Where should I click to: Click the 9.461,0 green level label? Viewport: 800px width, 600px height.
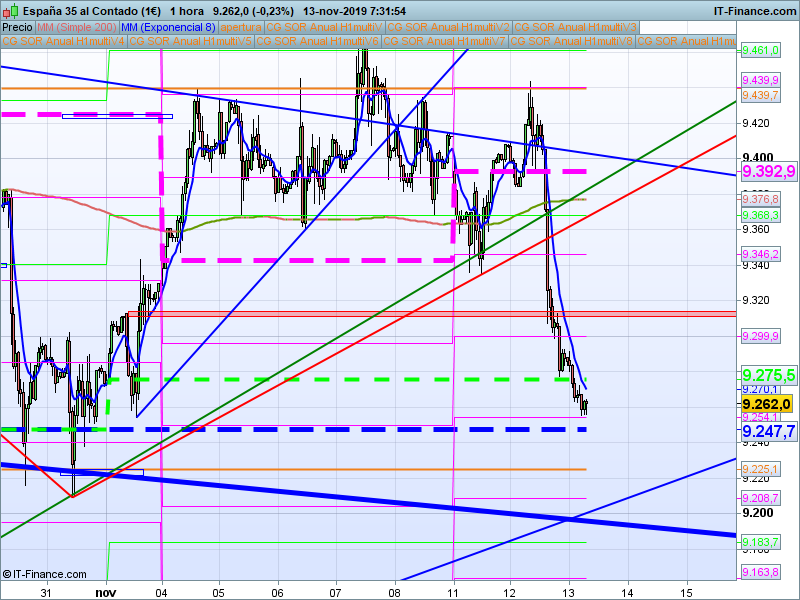click(x=759, y=50)
